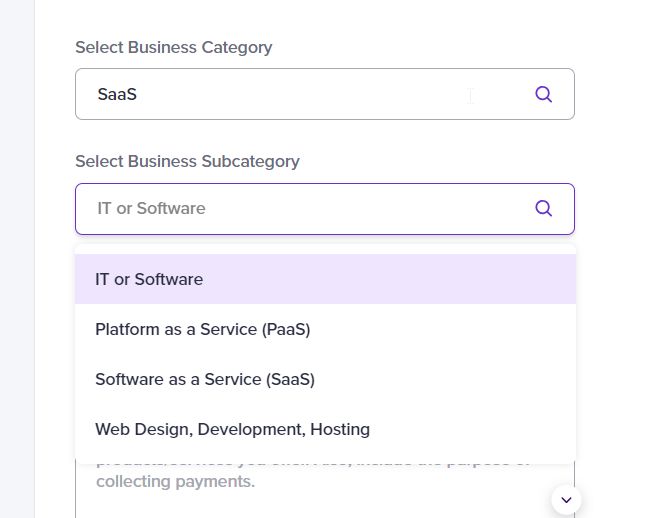This screenshot has width=648, height=518.
Task: Click the Business Category search magnifier icon
Action: (543, 94)
